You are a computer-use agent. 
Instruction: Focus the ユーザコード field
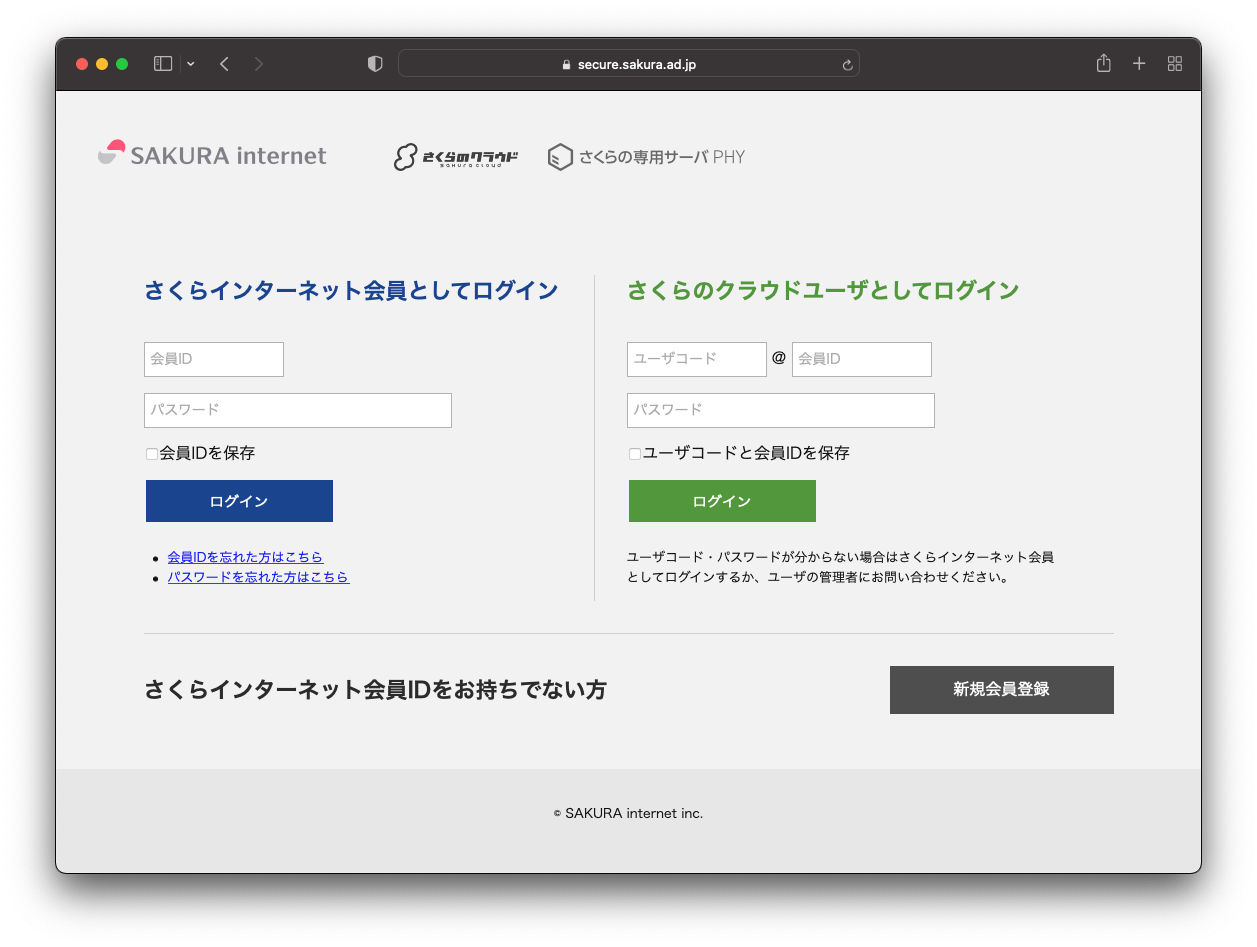pyautogui.click(x=697, y=359)
